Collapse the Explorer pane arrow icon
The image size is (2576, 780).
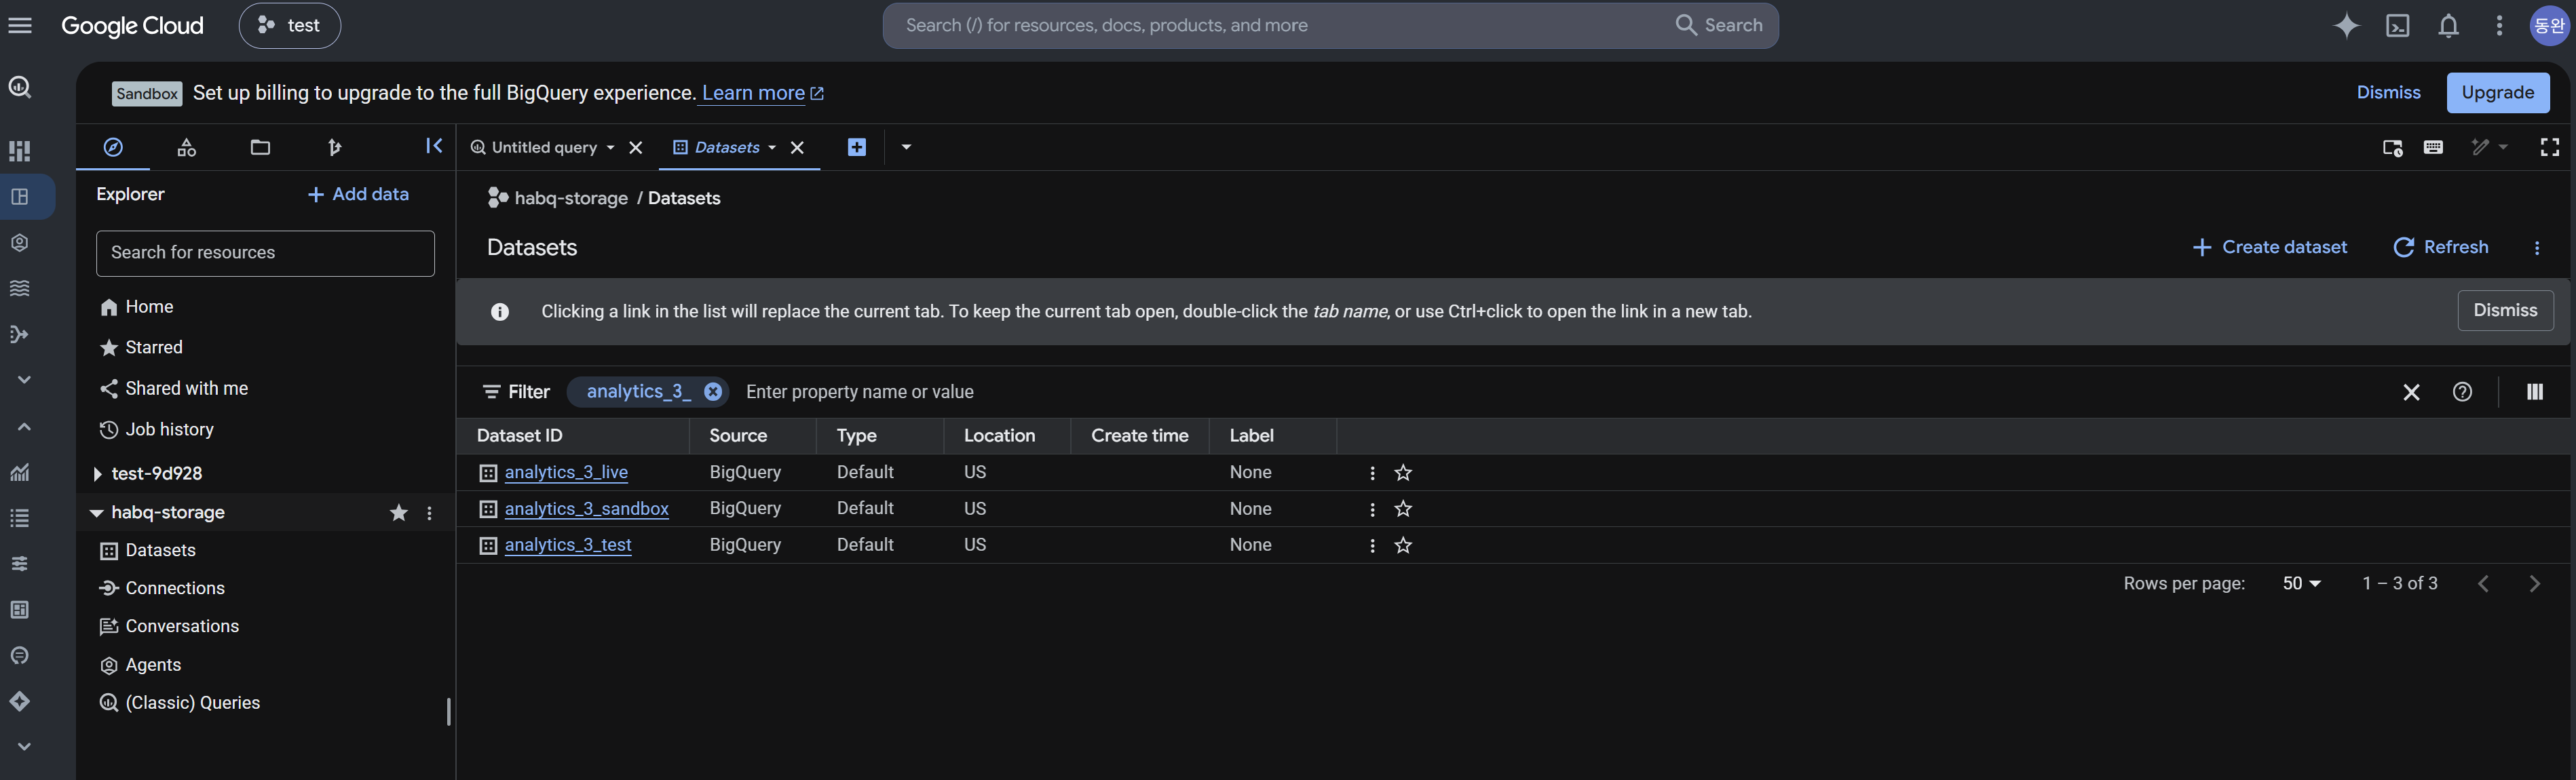tap(434, 146)
